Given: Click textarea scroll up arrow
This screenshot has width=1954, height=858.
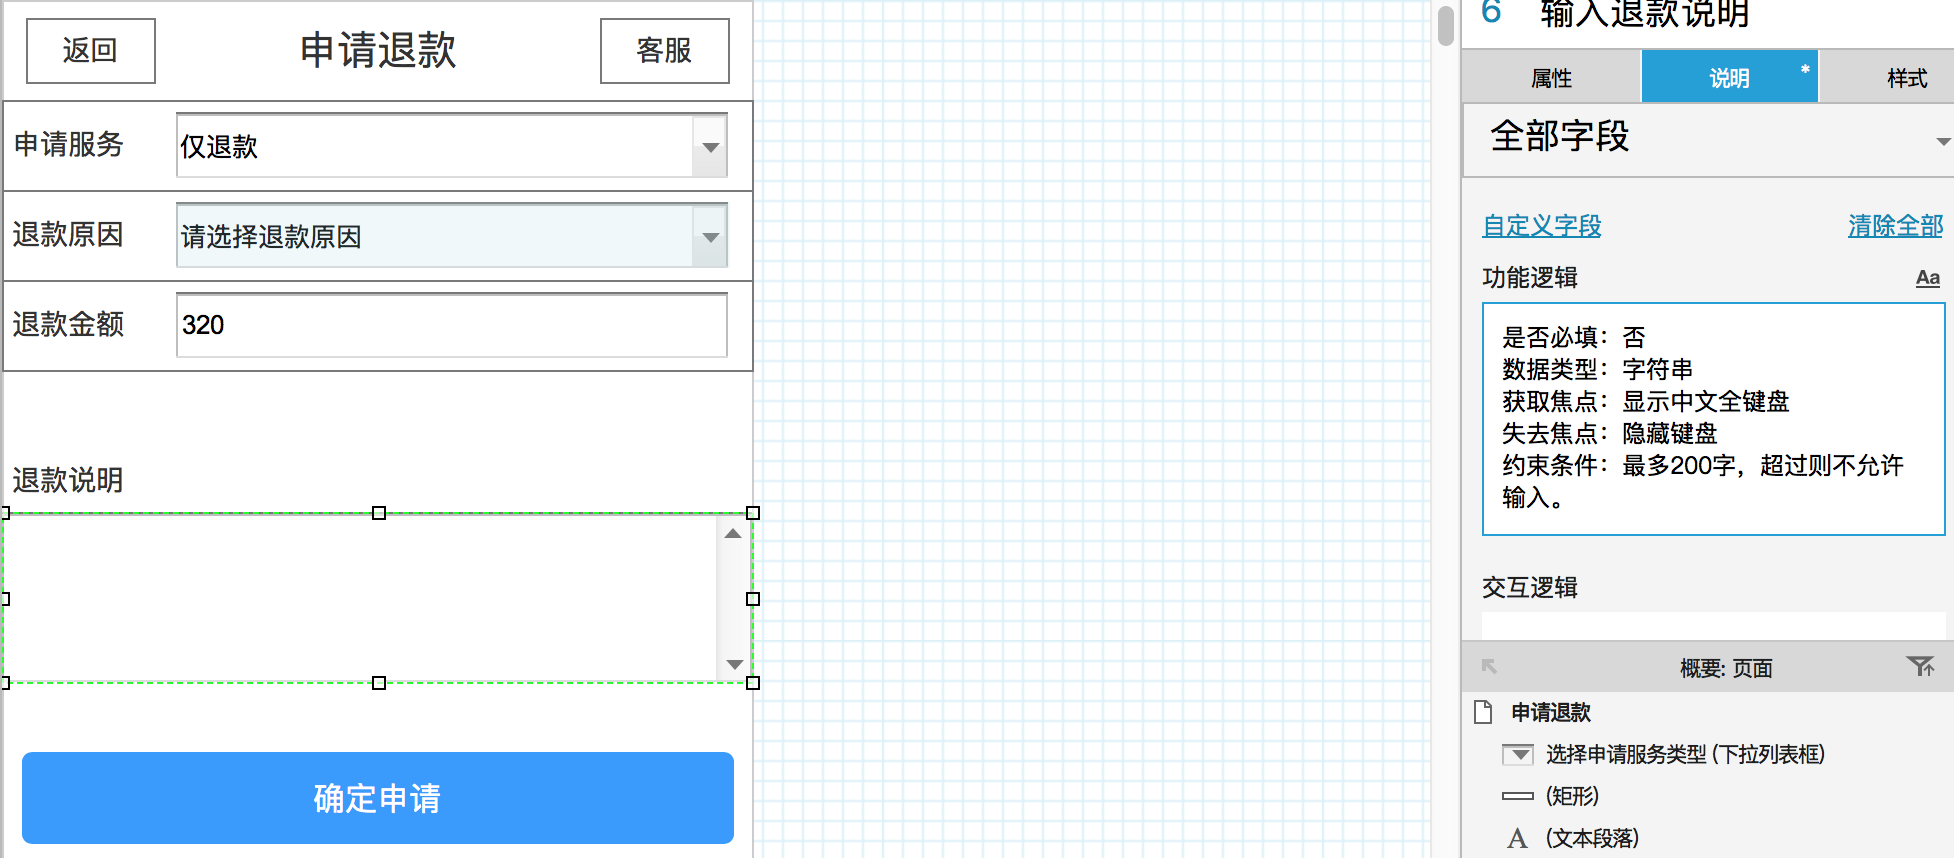Looking at the screenshot, I should click(733, 534).
